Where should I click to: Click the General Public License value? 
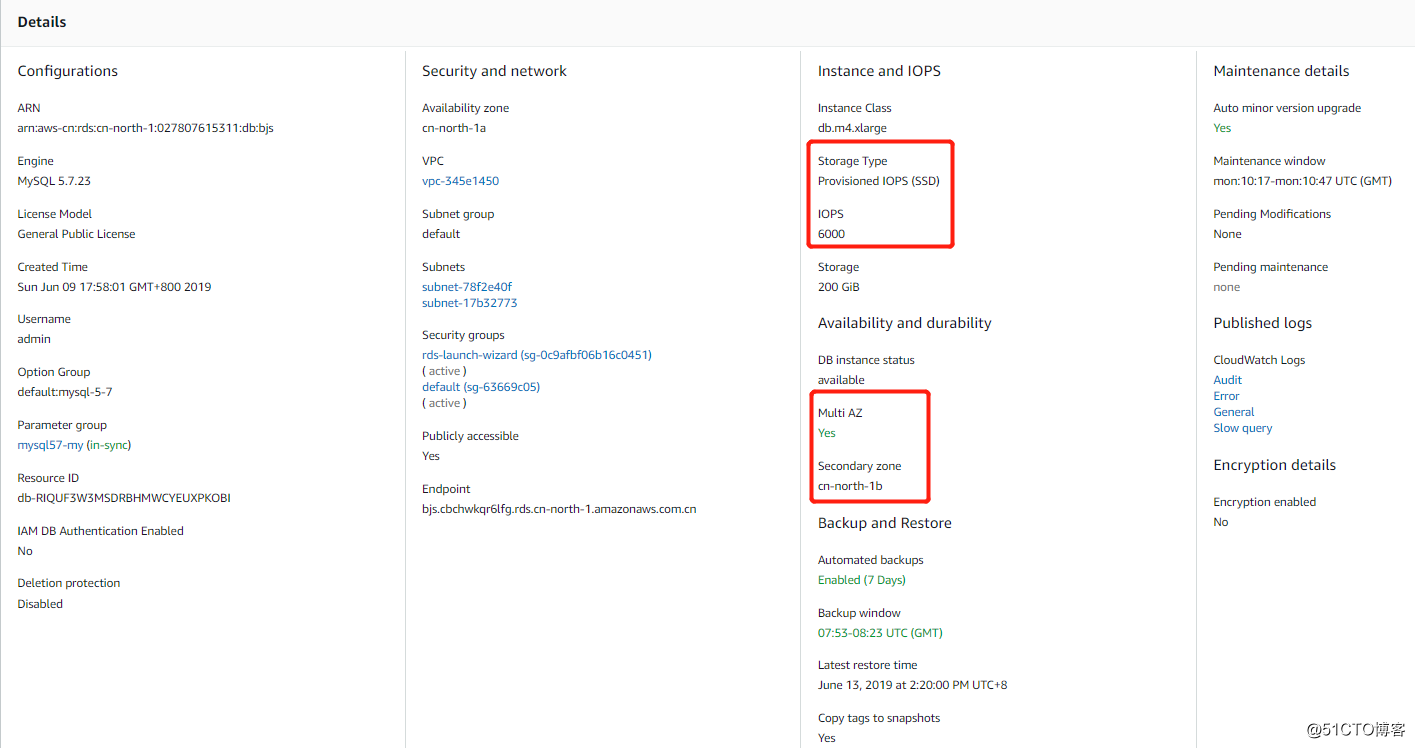click(x=76, y=234)
